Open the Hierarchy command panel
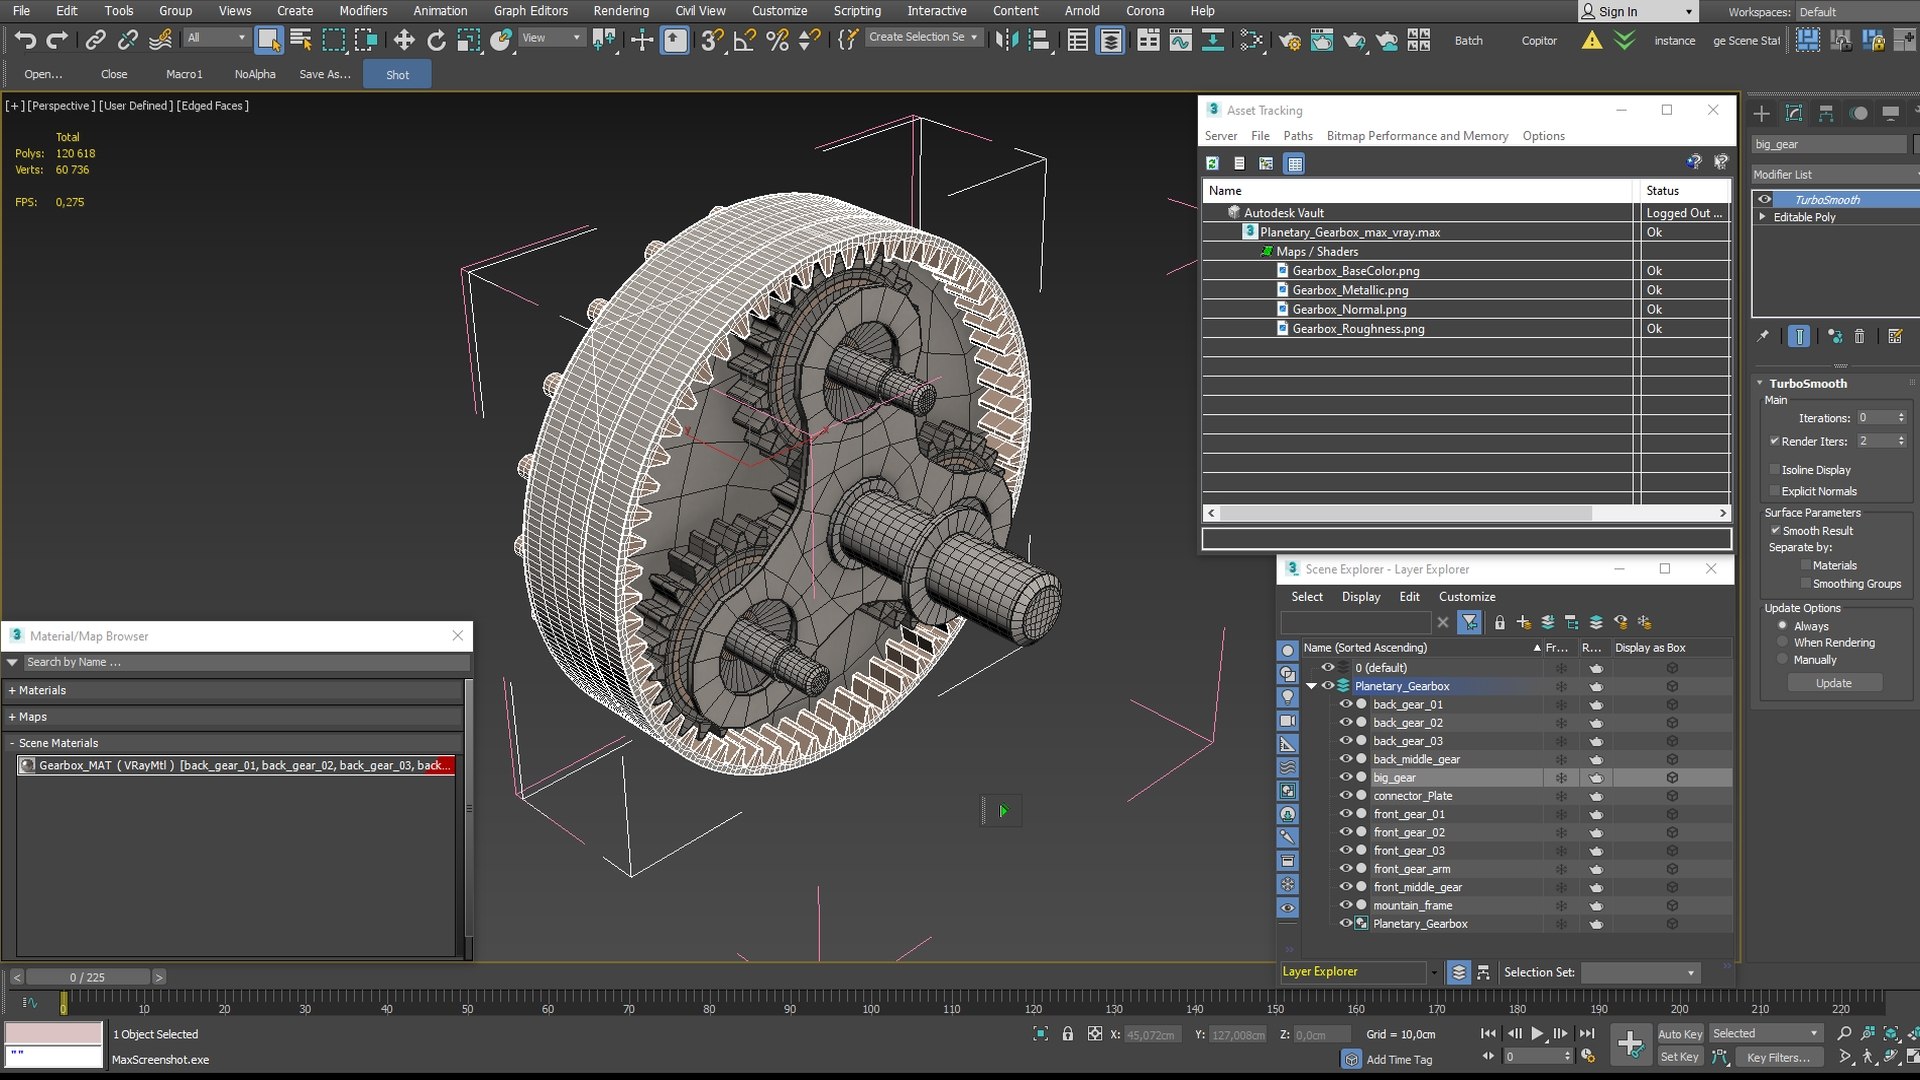Screen dimensions: 1920x1080 (x=1826, y=113)
